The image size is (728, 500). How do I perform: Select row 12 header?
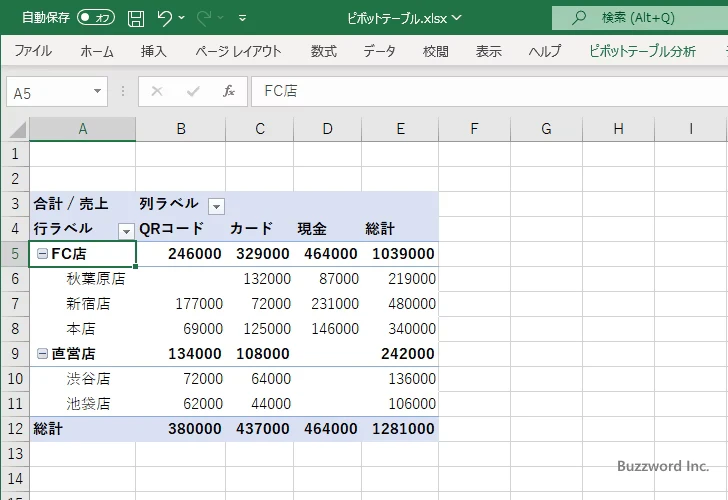pos(15,429)
